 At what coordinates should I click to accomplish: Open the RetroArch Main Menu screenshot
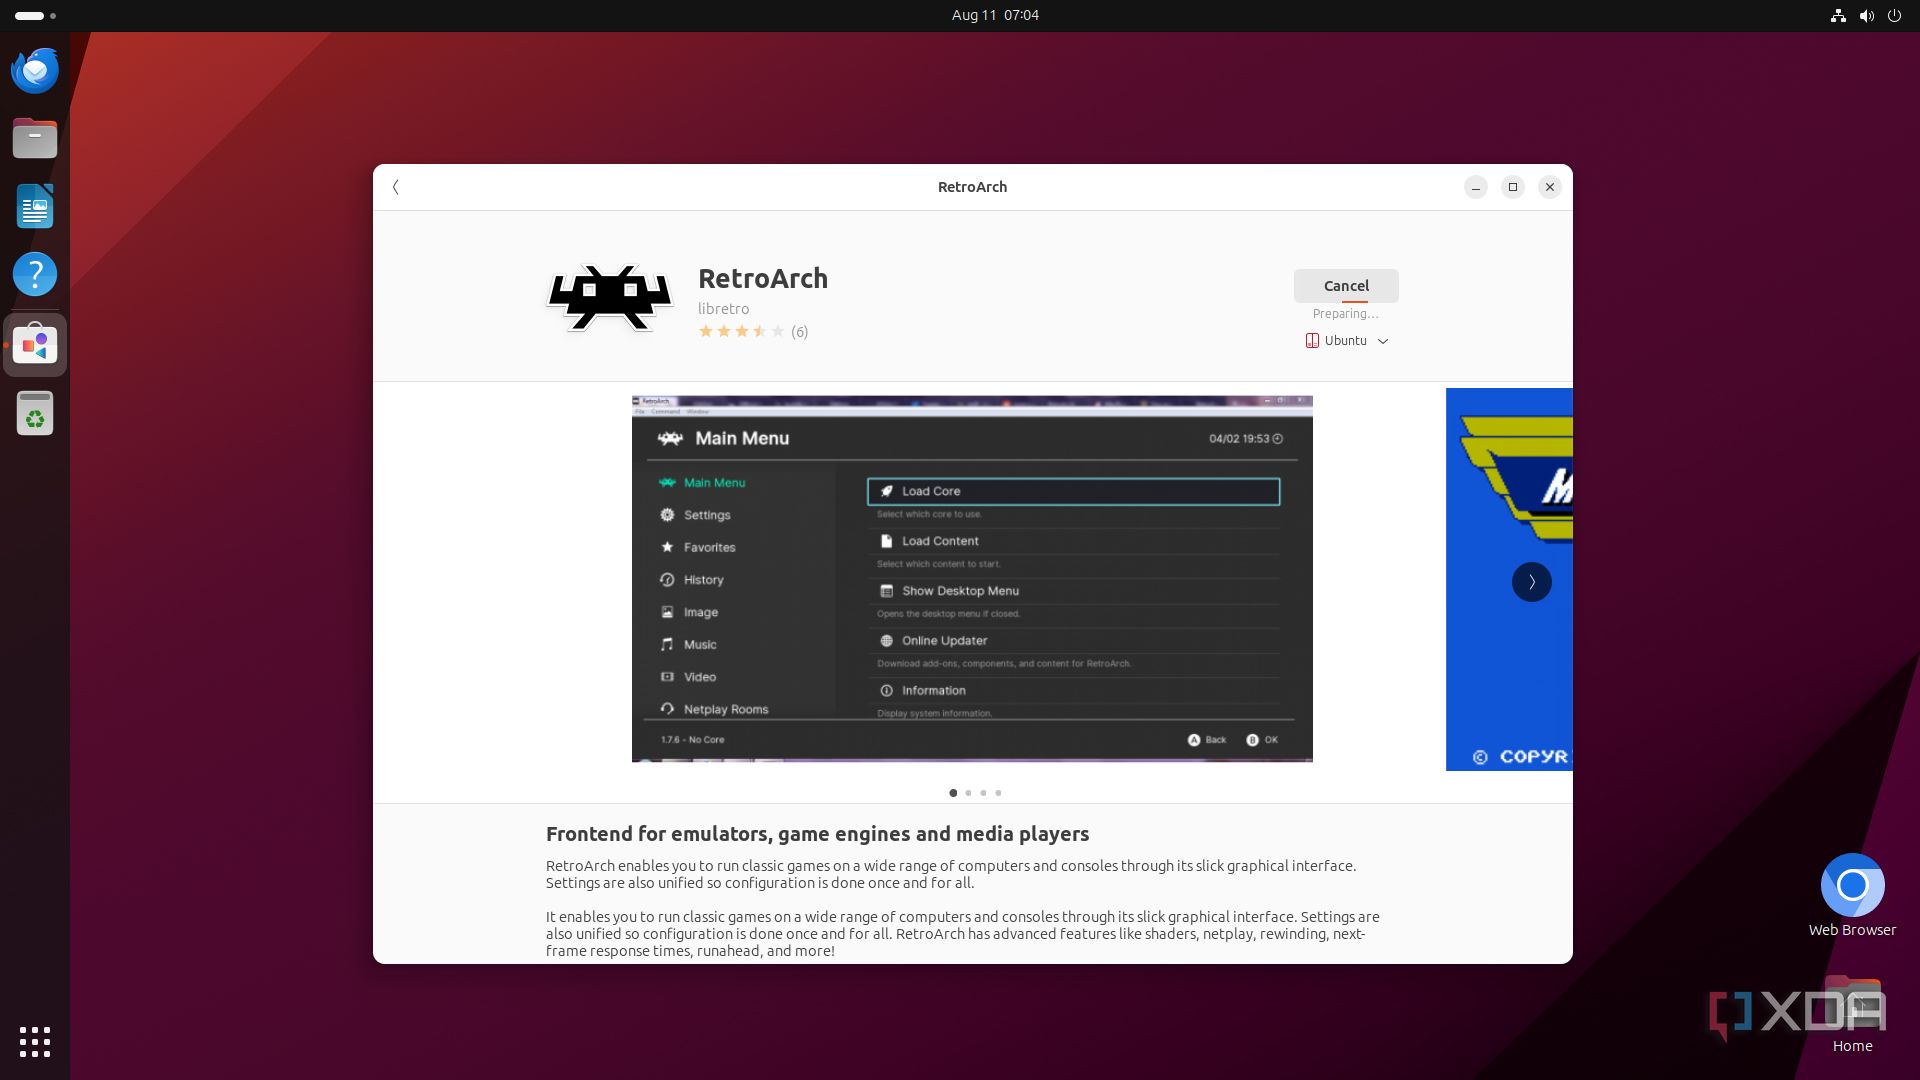(972, 579)
